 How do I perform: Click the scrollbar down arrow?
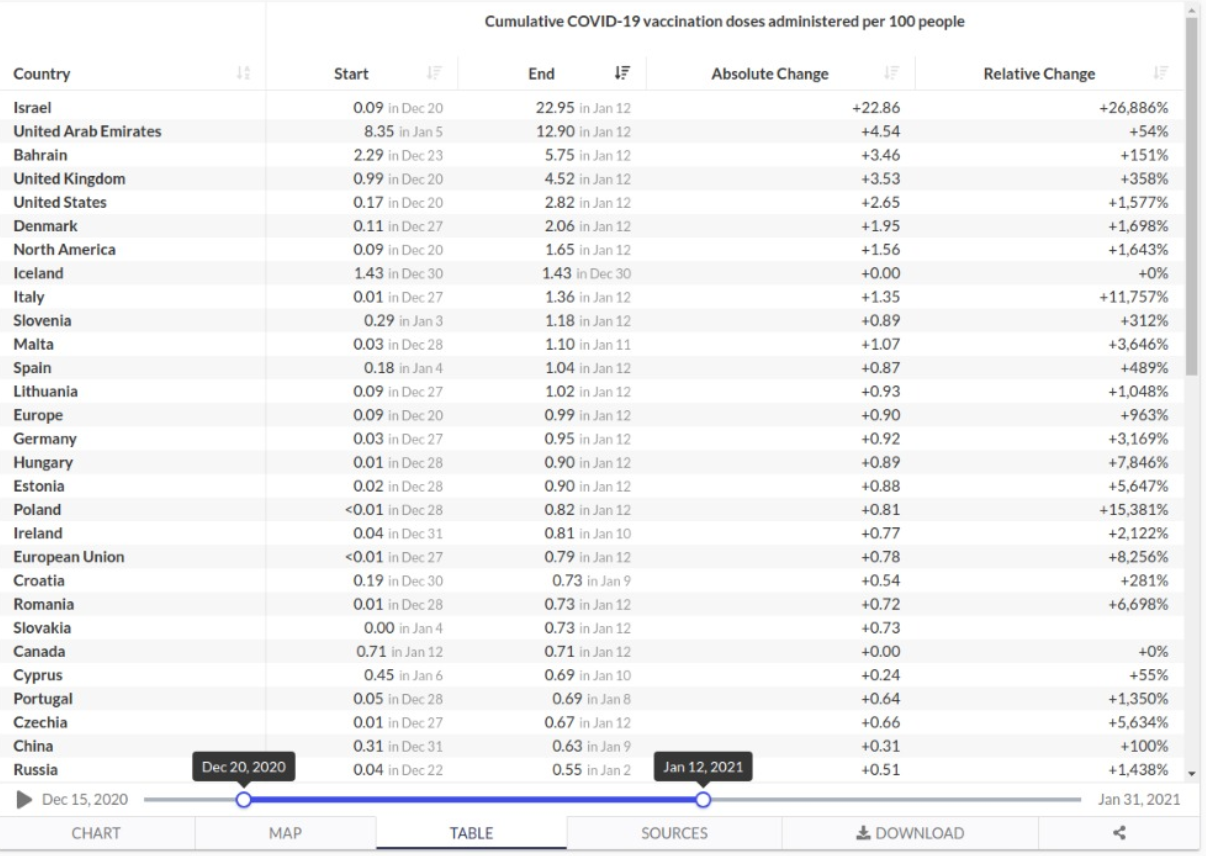pos(1190,773)
